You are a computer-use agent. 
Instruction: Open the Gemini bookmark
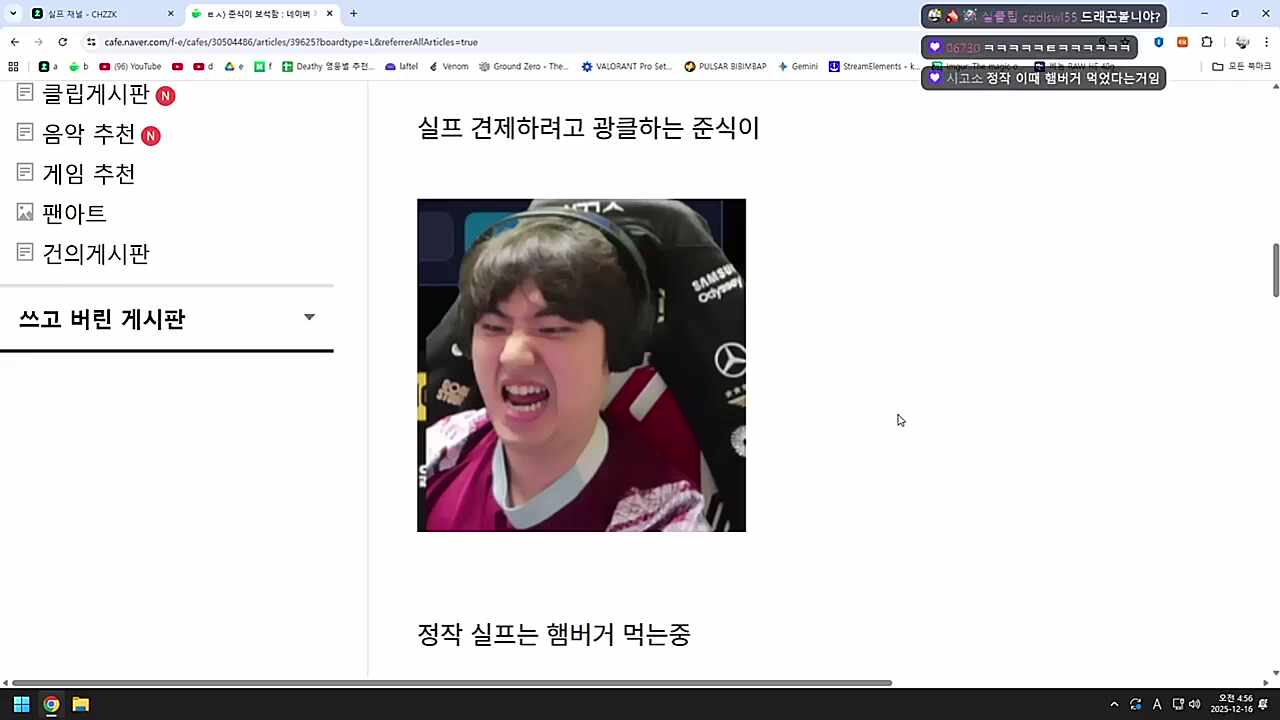(799, 66)
